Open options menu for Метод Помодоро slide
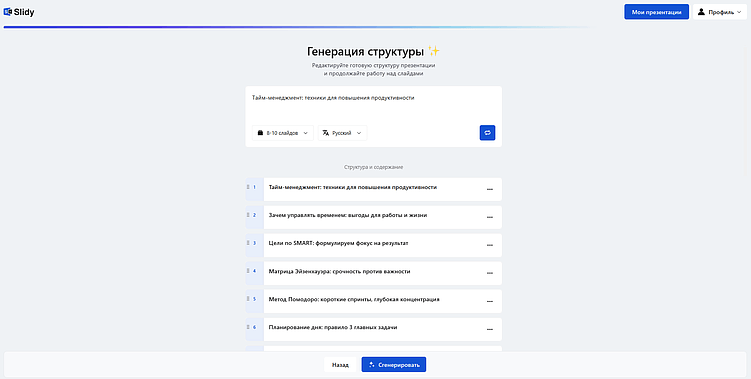This screenshot has width=751, height=379. pyautogui.click(x=489, y=302)
